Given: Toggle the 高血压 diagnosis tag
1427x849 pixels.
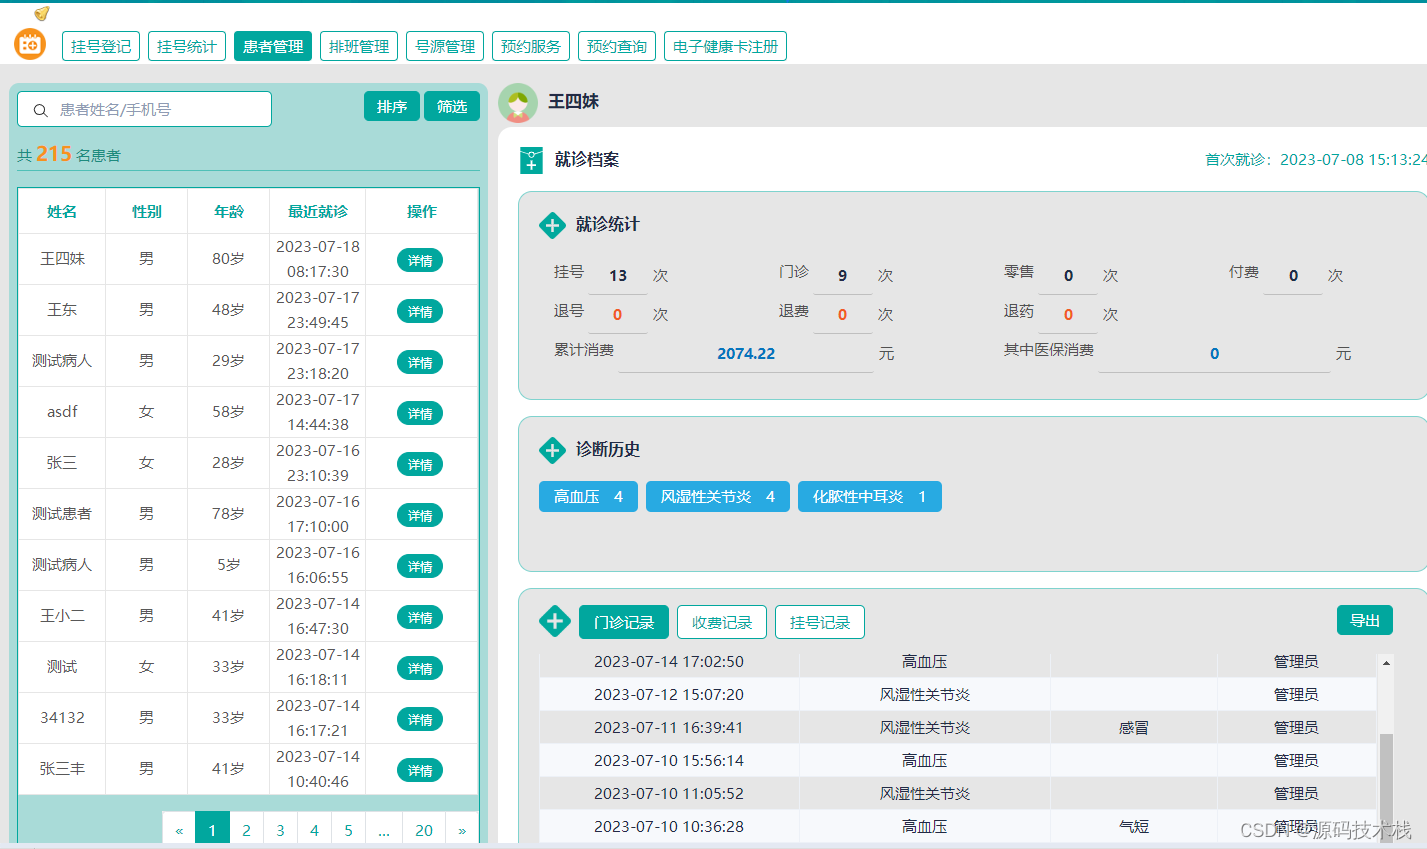Looking at the screenshot, I should [x=588, y=496].
